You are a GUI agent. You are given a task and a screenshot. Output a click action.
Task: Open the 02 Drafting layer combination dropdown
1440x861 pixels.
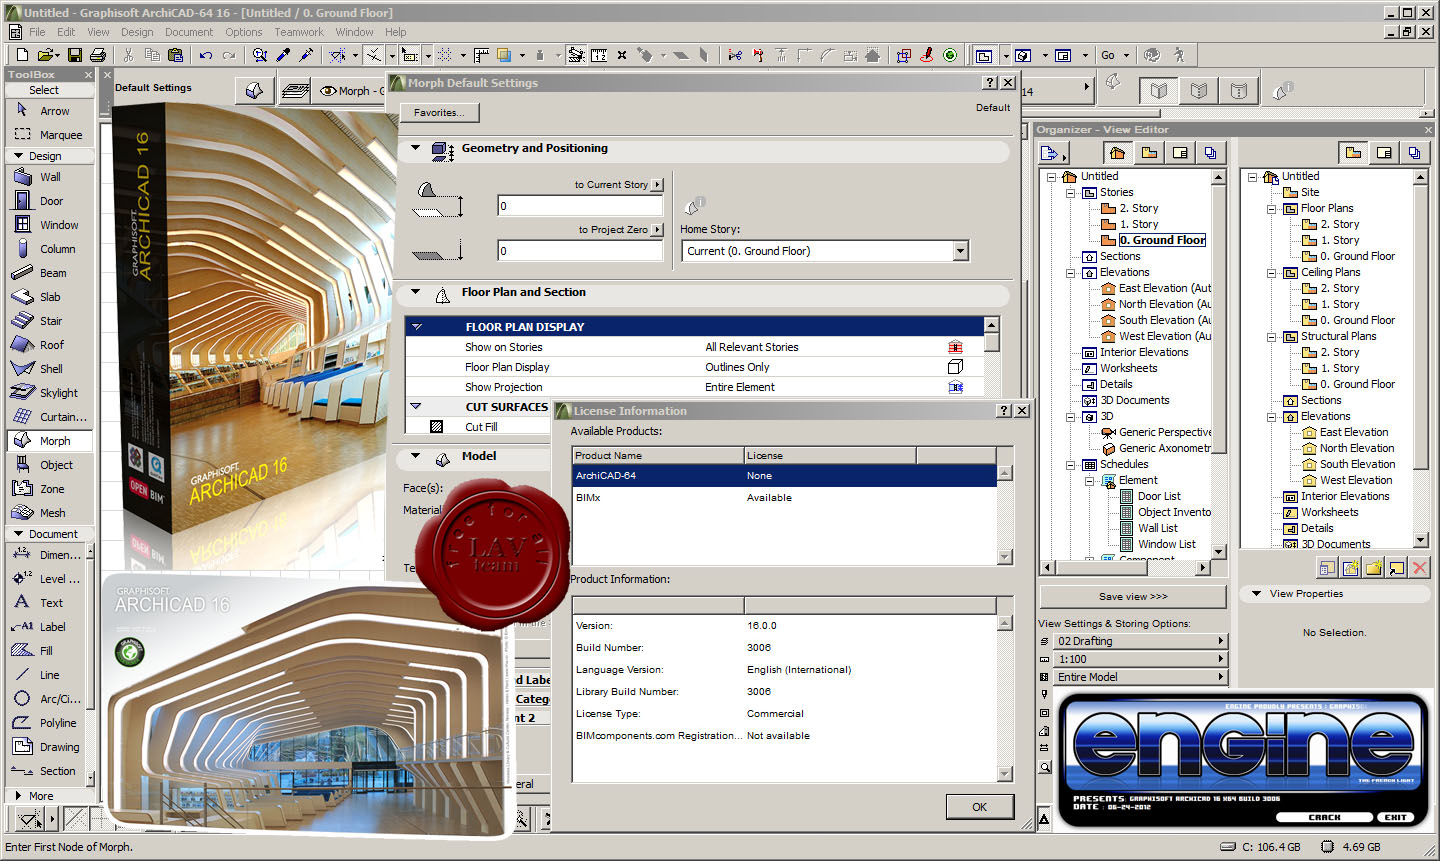point(1141,641)
